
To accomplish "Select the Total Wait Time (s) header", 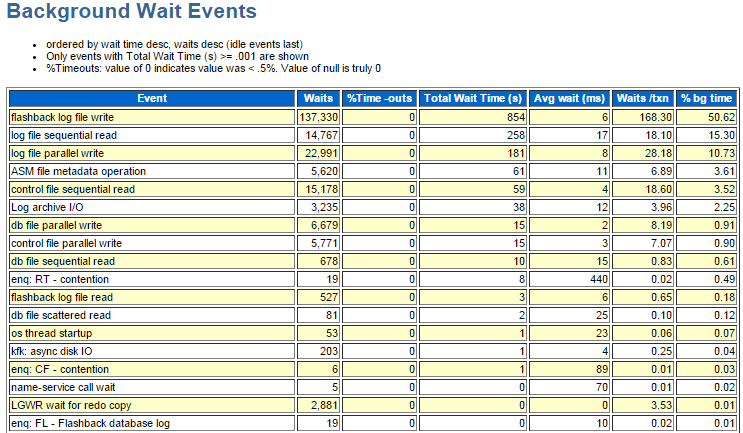I will (473, 99).
